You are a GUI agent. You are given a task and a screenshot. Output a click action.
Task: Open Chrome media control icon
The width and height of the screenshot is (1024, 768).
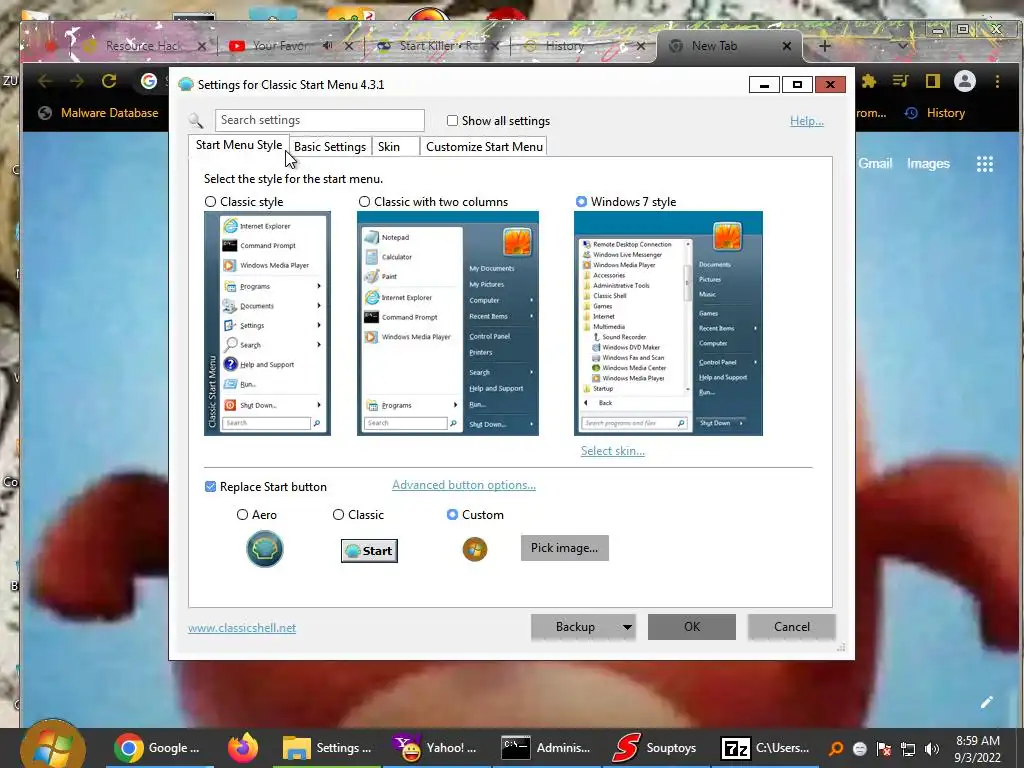tap(901, 81)
